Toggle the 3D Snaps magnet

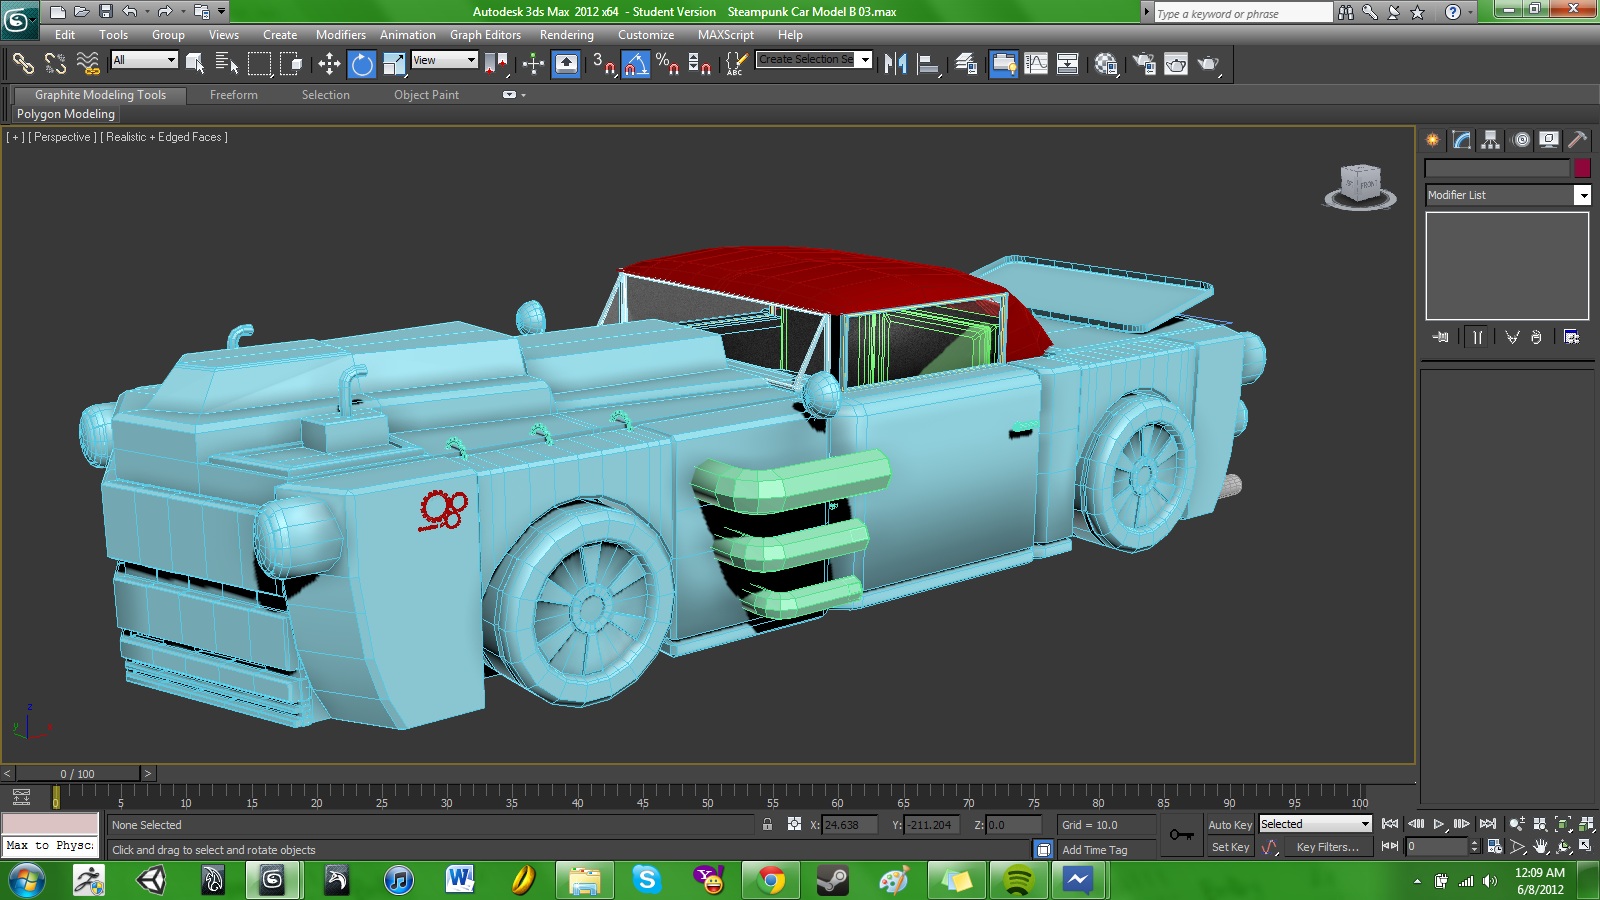pyautogui.click(x=598, y=65)
